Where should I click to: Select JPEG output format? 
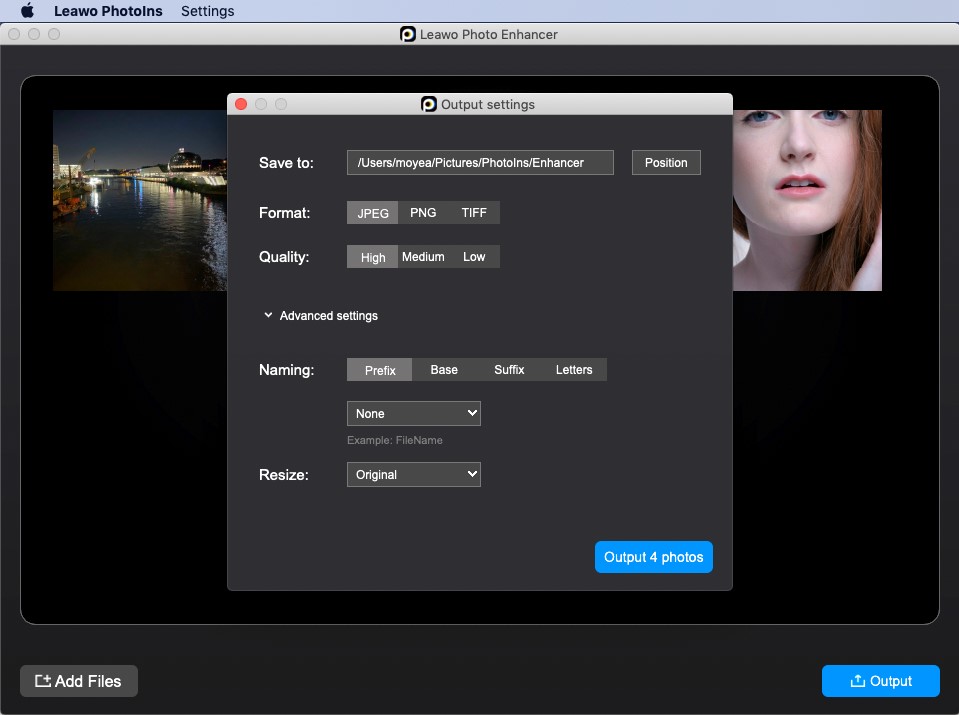point(373,213)
